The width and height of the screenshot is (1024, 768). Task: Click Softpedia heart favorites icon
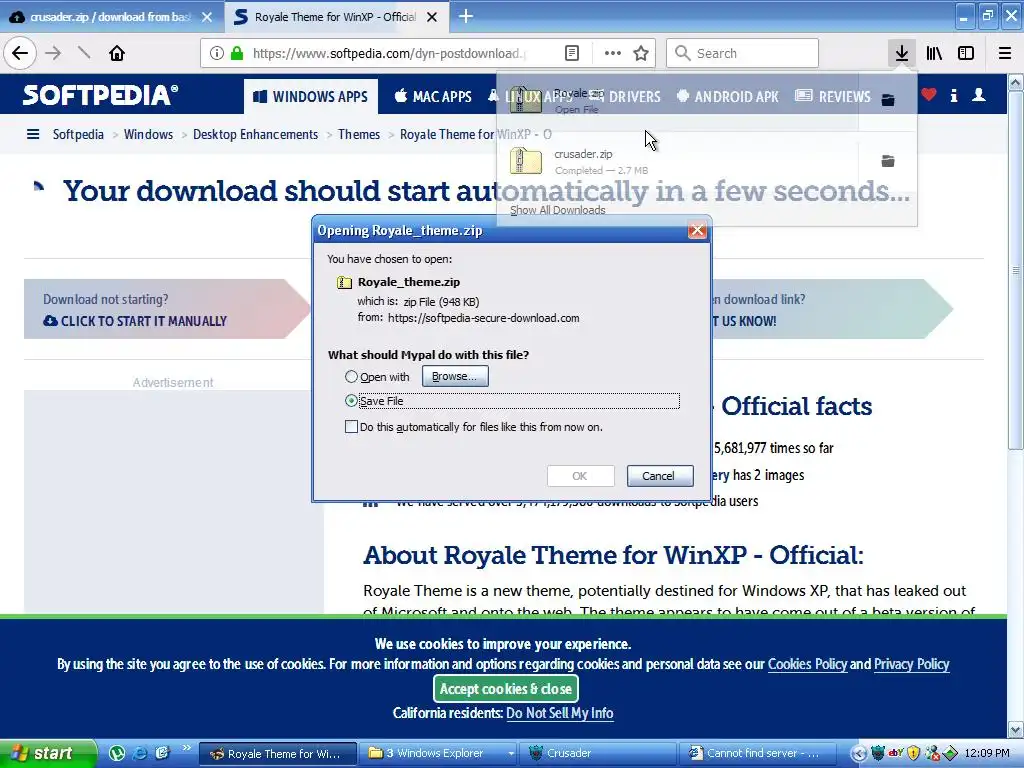[x=929, y=95]
